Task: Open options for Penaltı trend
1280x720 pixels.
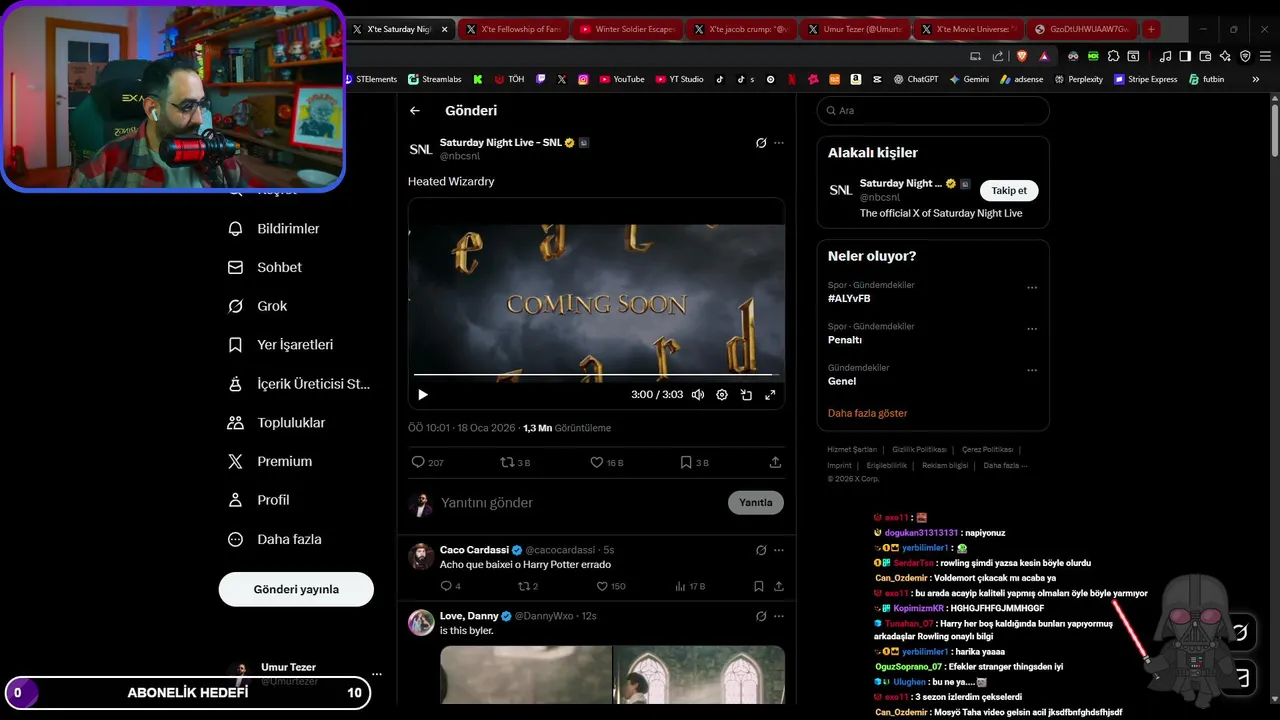Action: (x=1032, y=329)
